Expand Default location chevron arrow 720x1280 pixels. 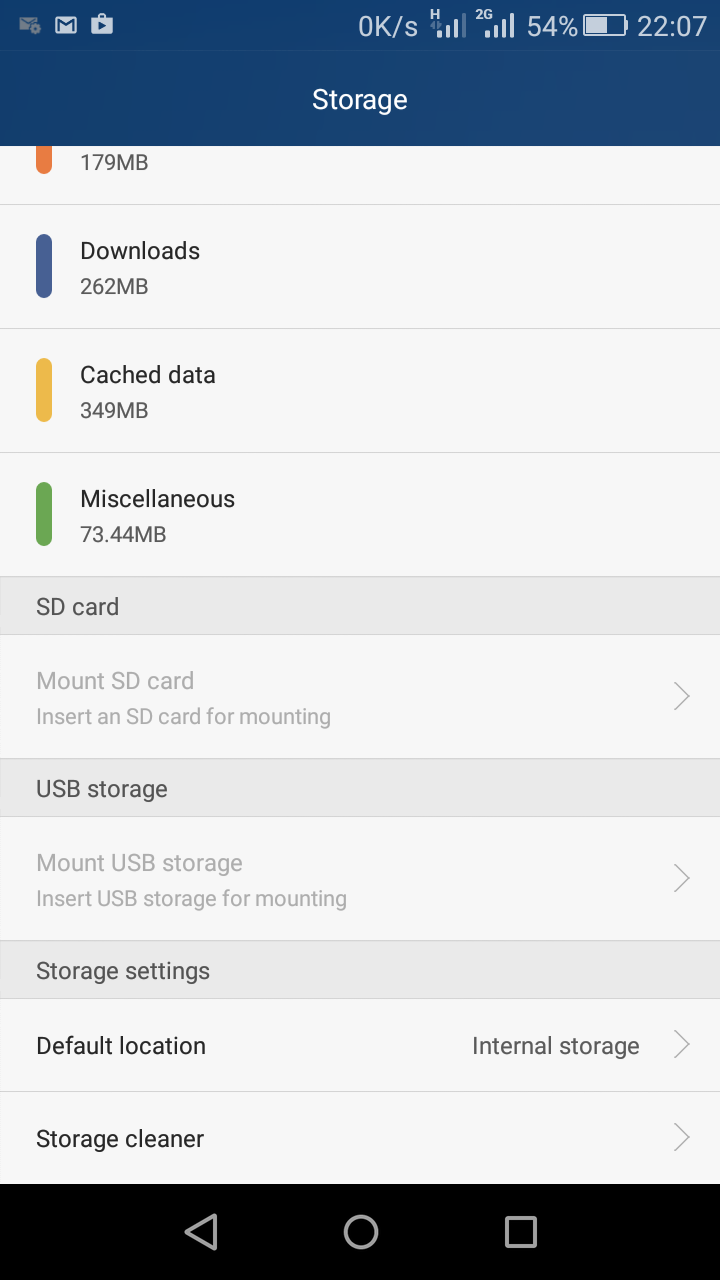682,1045
